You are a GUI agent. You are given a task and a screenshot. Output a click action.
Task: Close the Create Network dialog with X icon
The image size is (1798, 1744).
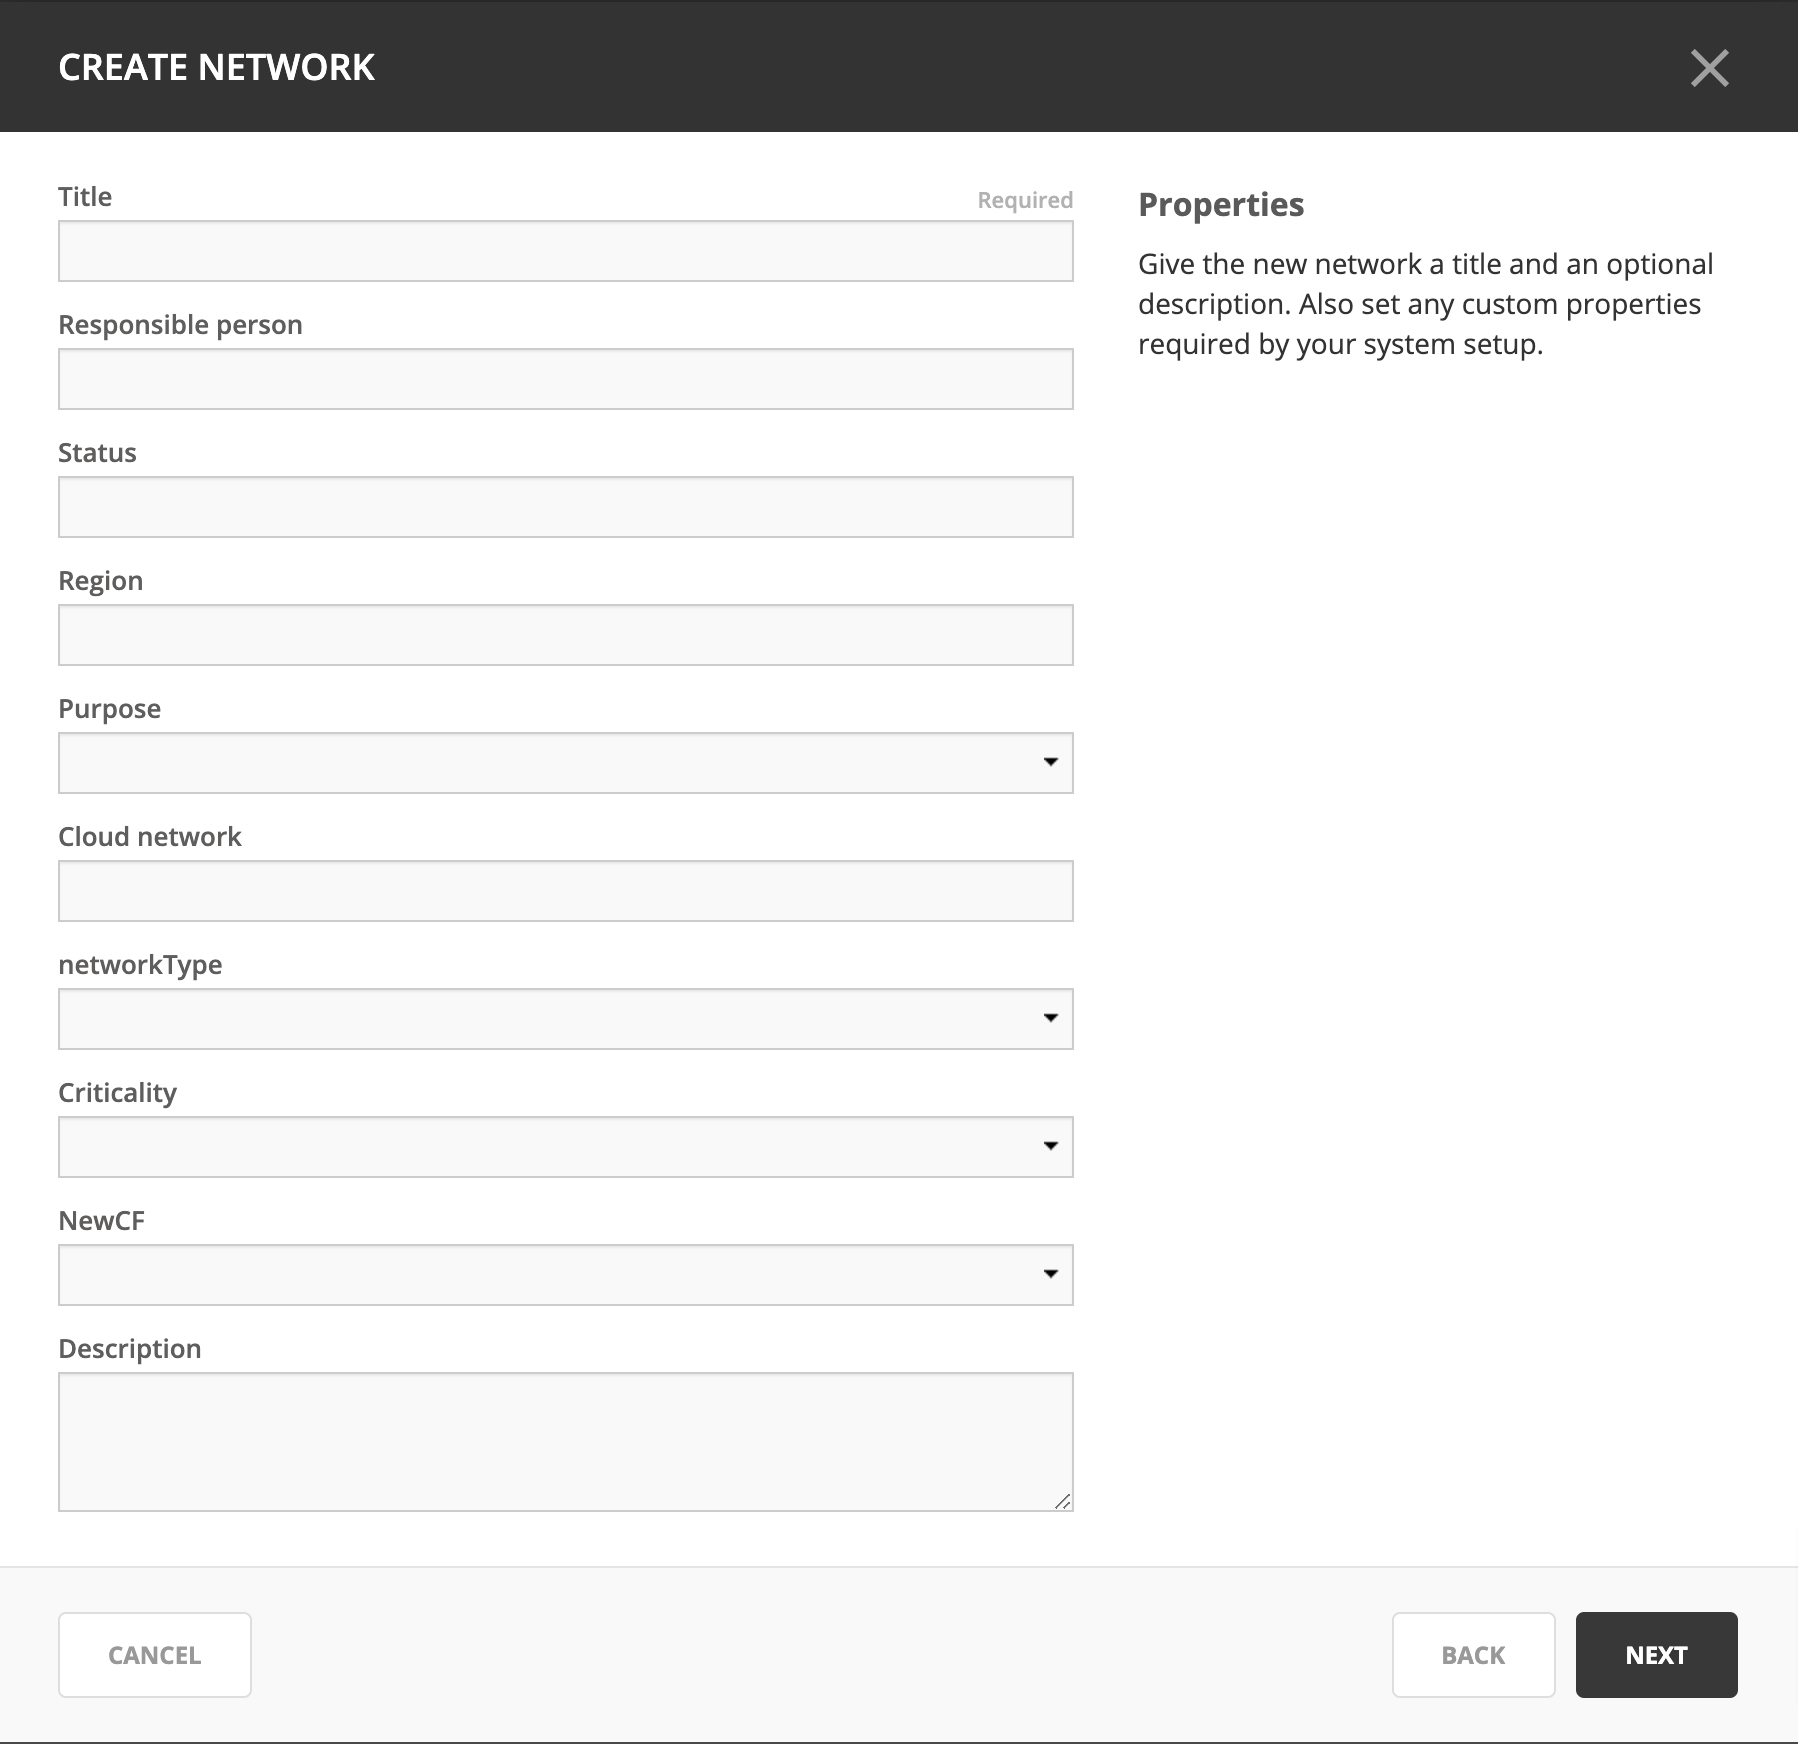click(x=1709, y=68)
